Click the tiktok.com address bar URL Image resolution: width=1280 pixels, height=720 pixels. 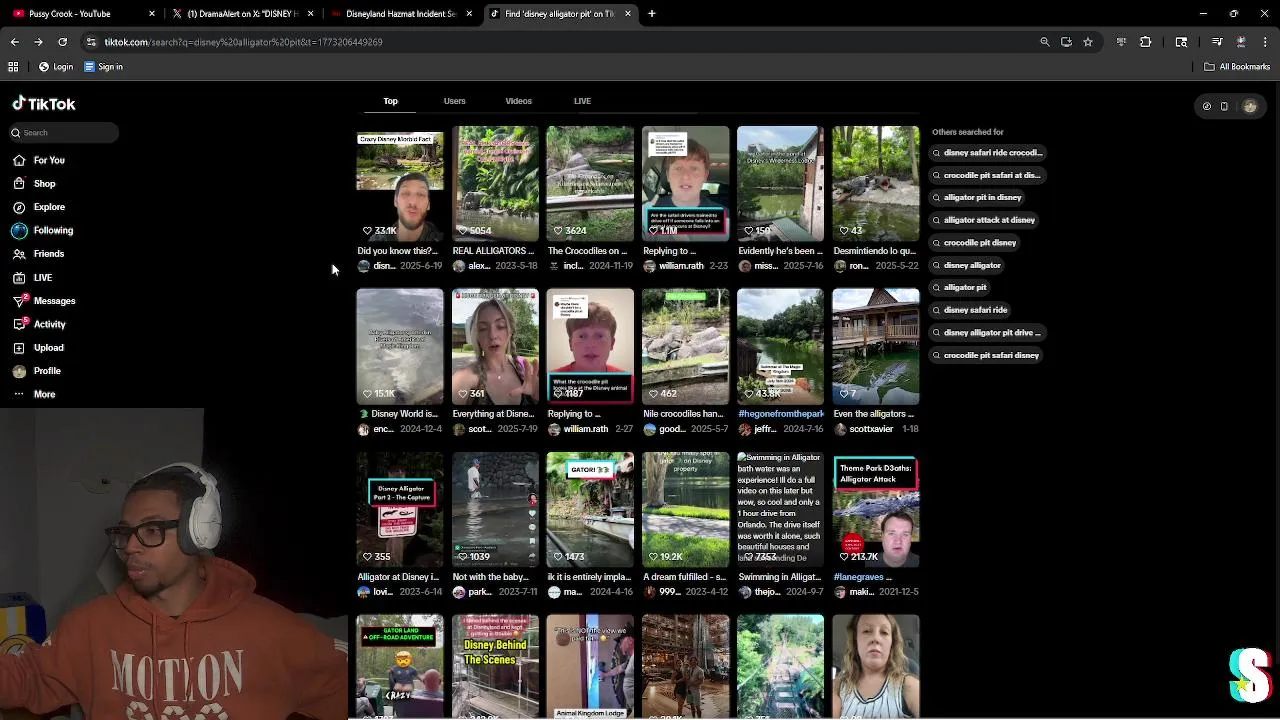click(x=244, y=42)
